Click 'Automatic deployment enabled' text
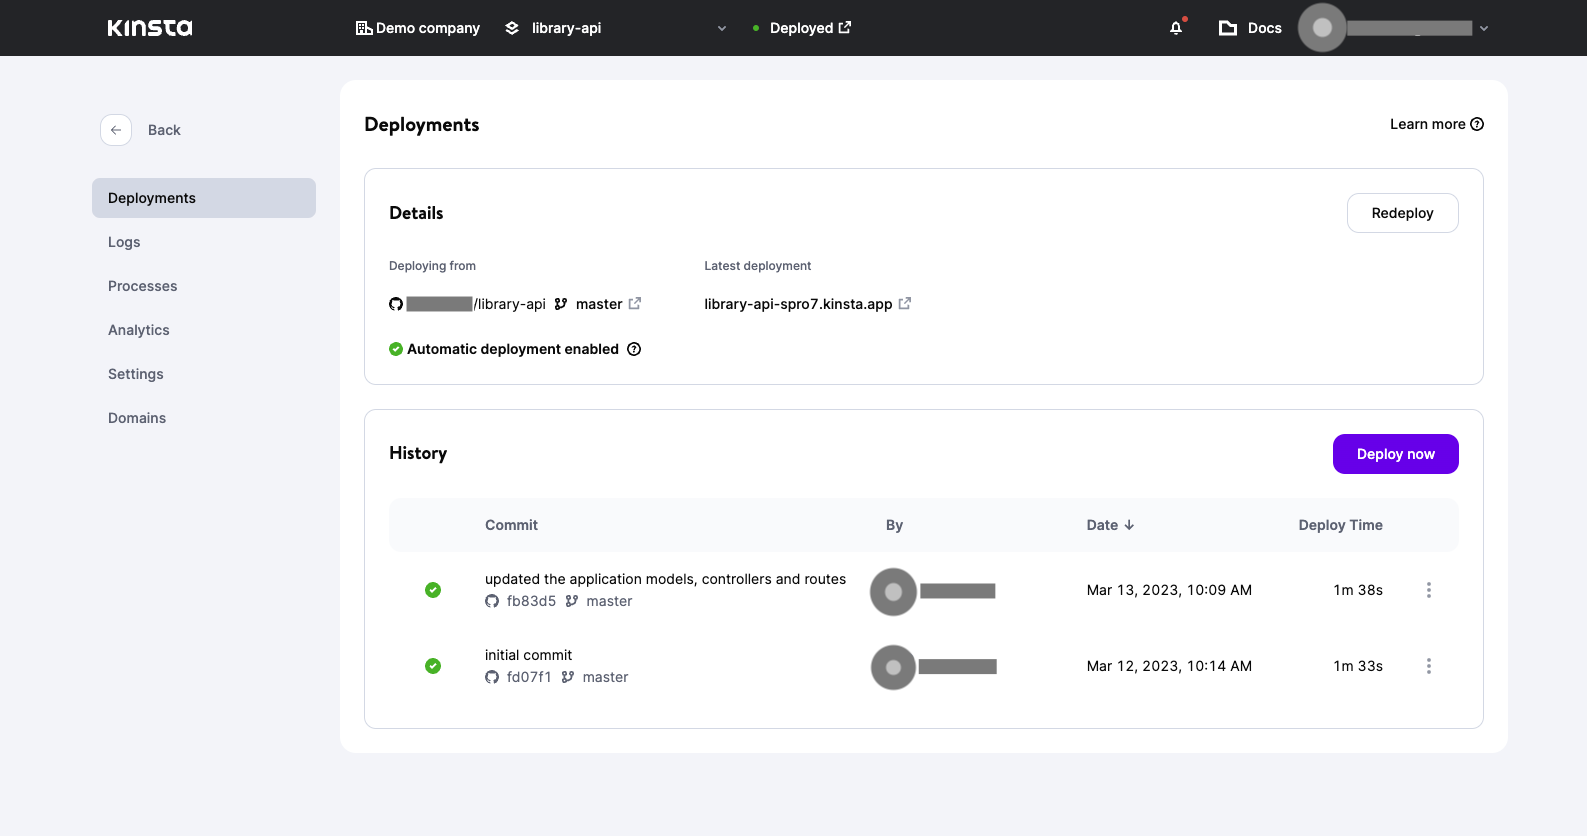Screen dimensions: 1587x836 513,349
